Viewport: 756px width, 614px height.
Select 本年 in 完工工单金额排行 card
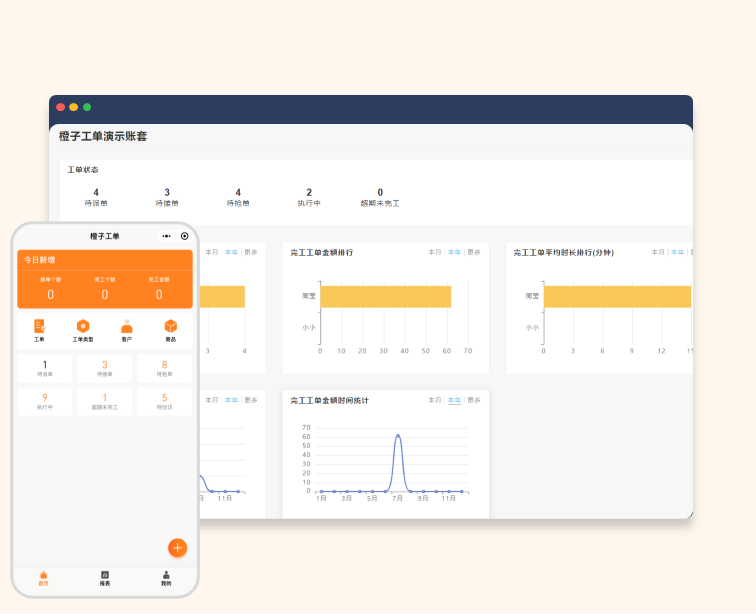coord(454,252)
